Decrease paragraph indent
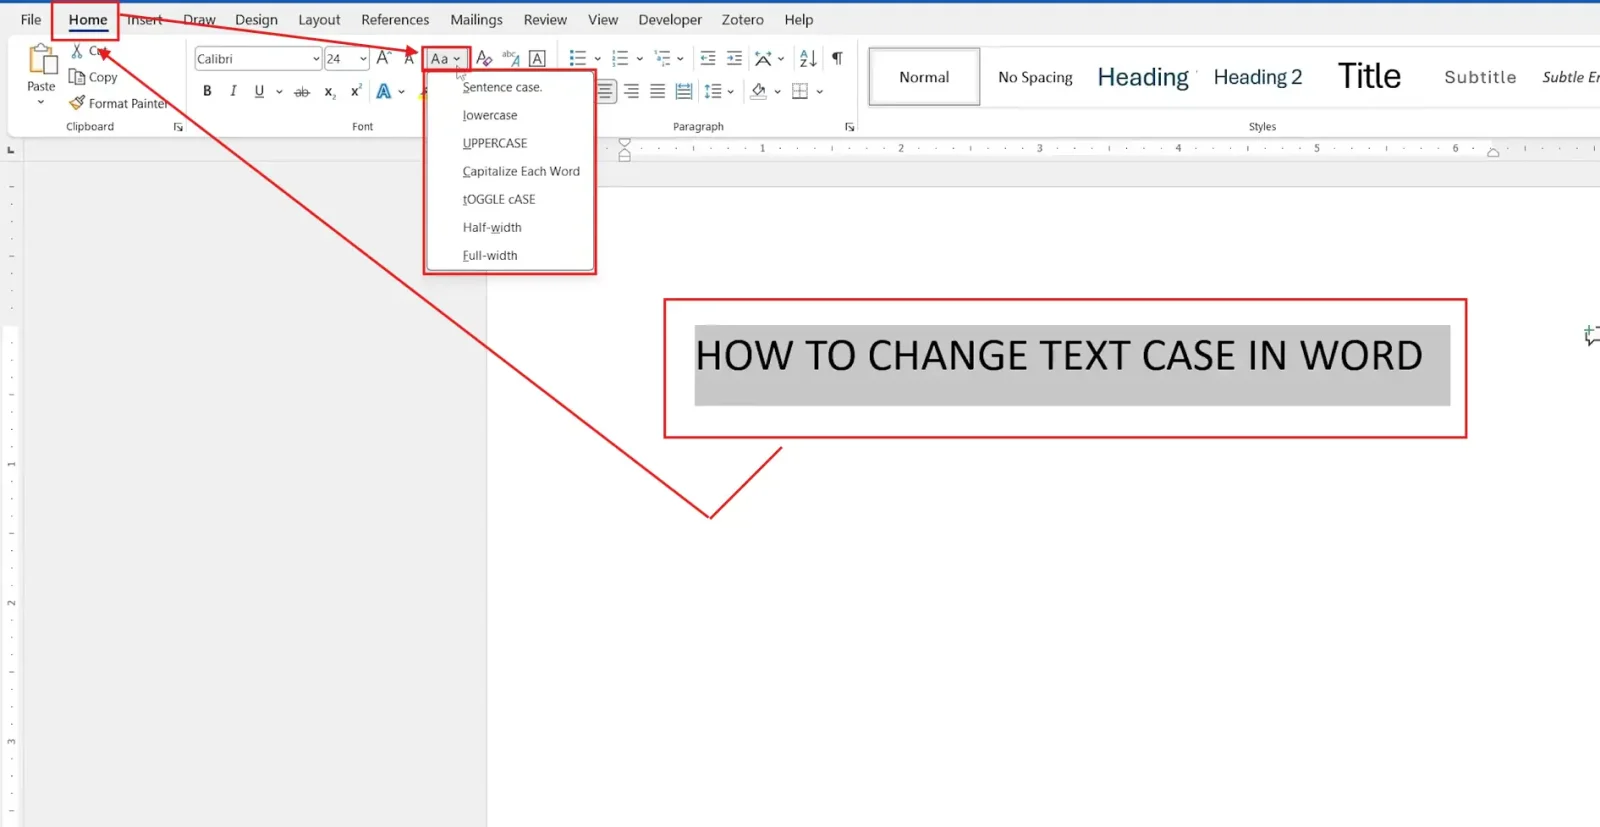Viewport: 1600px width, 827px height. pos(708,59)
